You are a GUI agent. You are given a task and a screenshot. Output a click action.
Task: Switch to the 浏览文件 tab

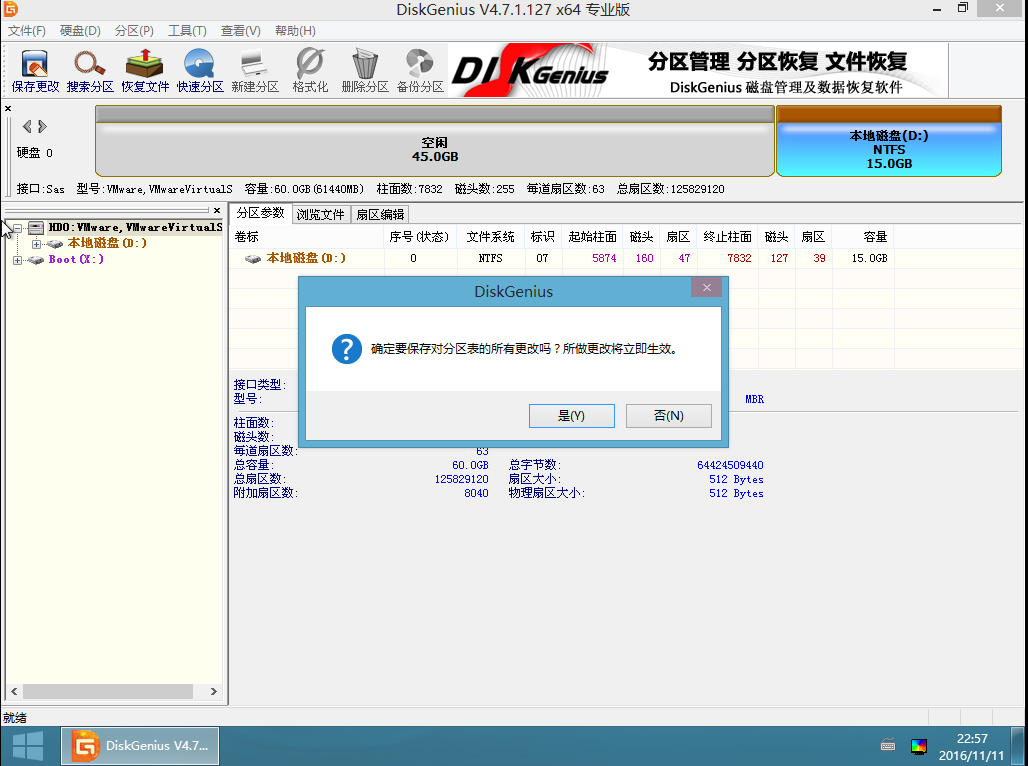pyautogui.click(x=321, y=214)
